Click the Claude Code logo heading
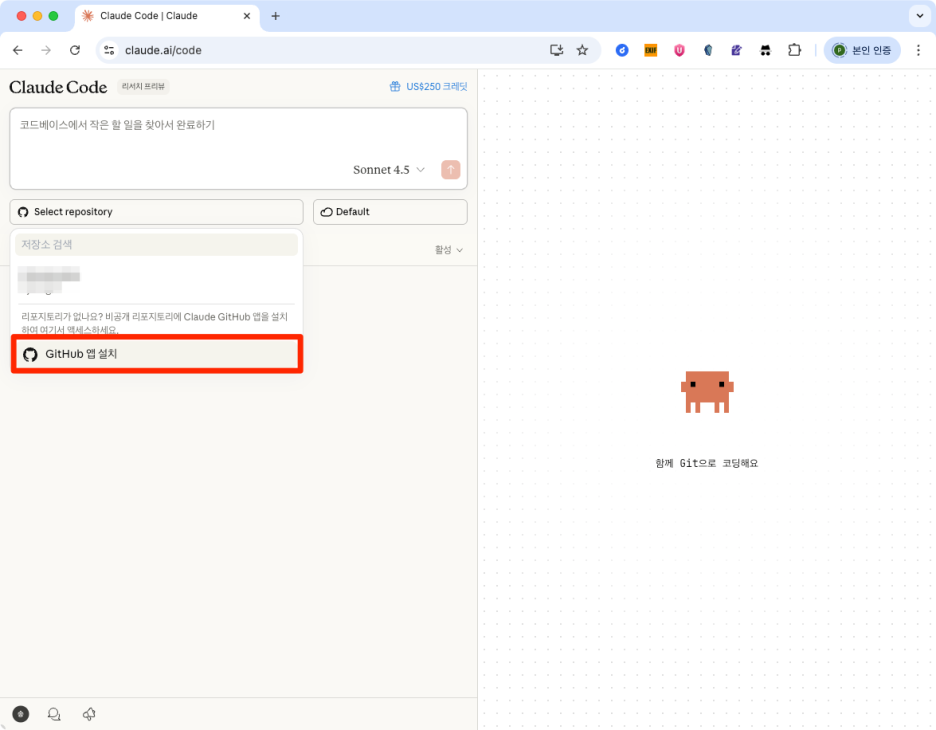 coord(58,87)
